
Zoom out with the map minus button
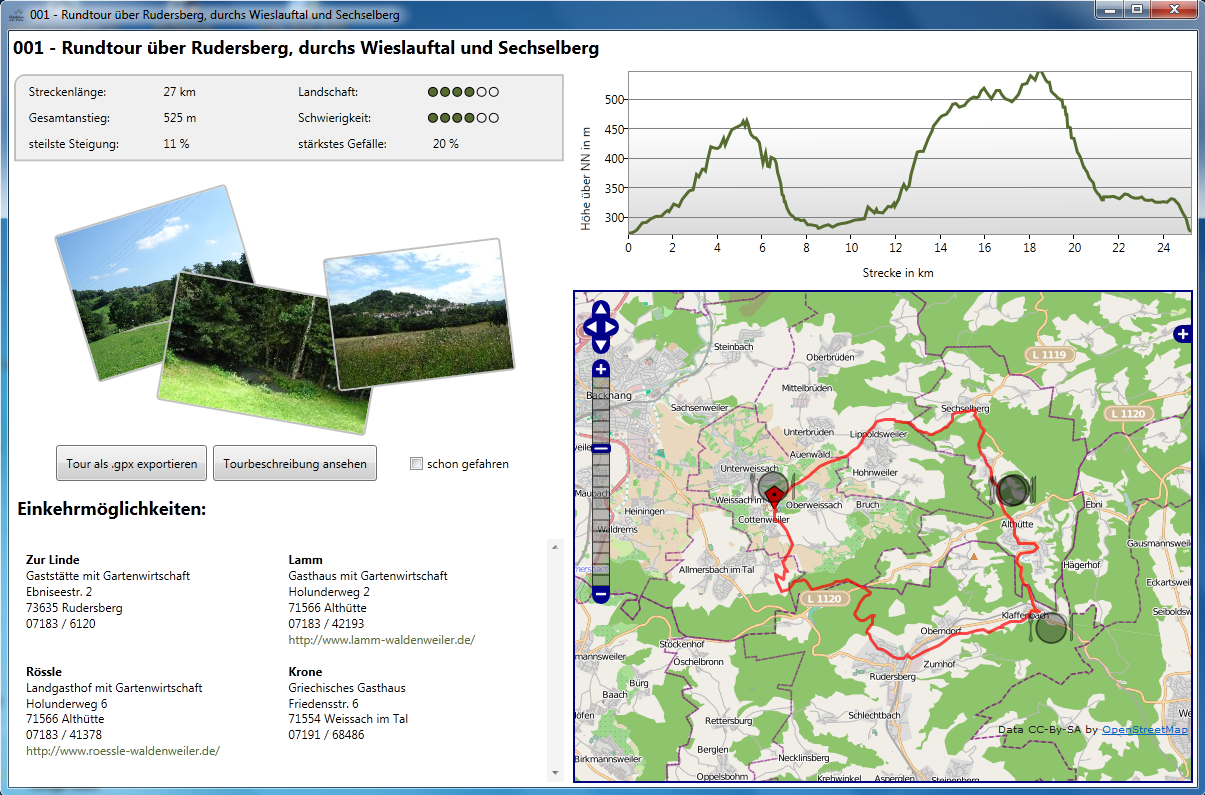601,594
